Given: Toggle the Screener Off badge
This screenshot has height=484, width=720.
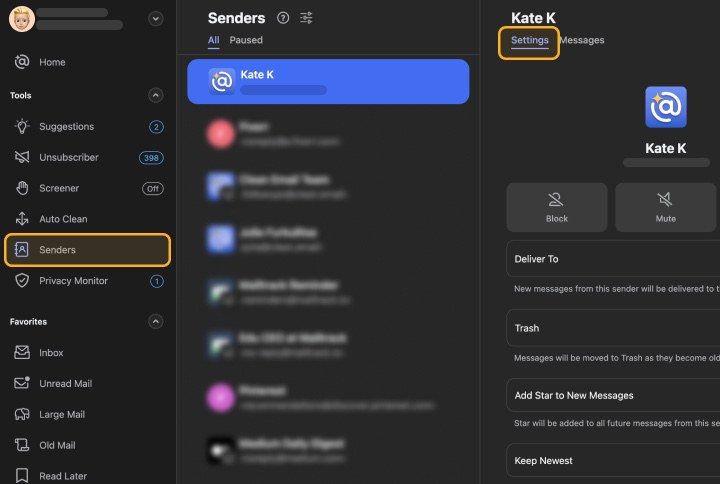Looking at the screenshot, I should coord(153,188).
